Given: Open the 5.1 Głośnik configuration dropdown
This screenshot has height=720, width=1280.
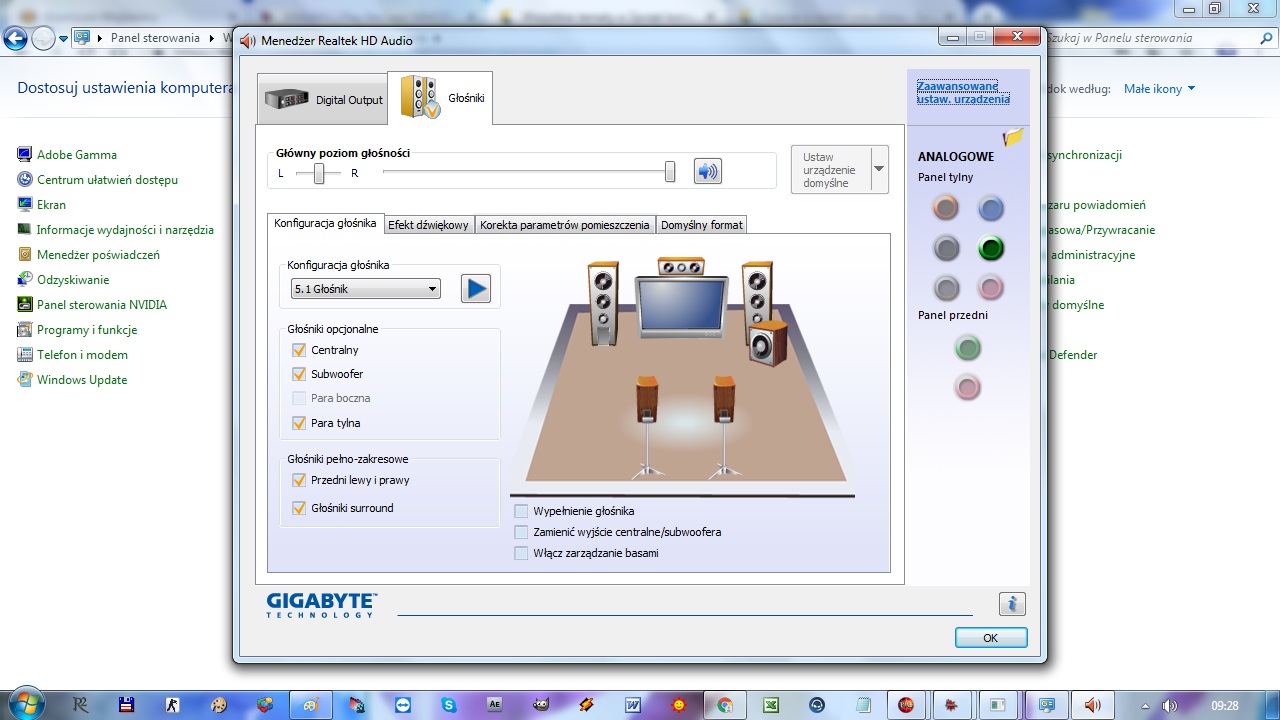Looking at the screenshot, I should pos(366,289).
